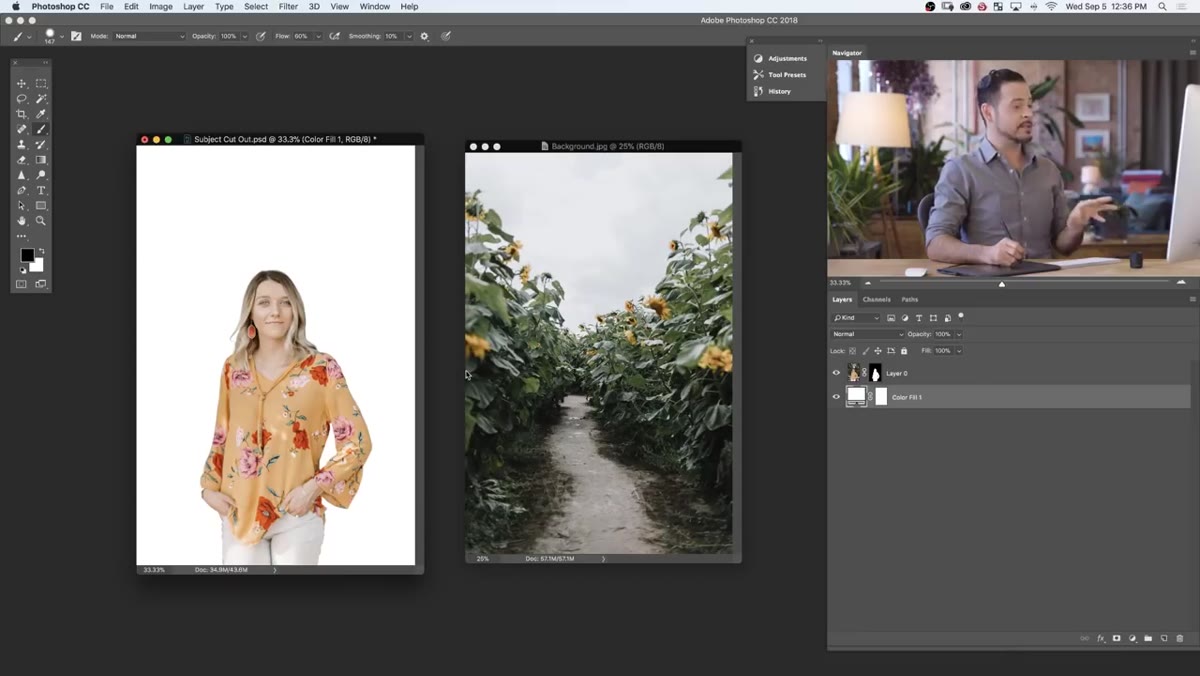Image resolution: width=1200 pixels, height=676 pixels.
Task: Select the Clone Stamp tool
Action: (21, 145)
